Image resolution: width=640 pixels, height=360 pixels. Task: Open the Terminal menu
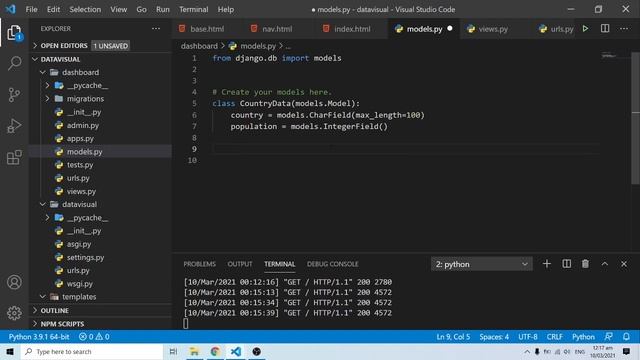tap(193, 9)
